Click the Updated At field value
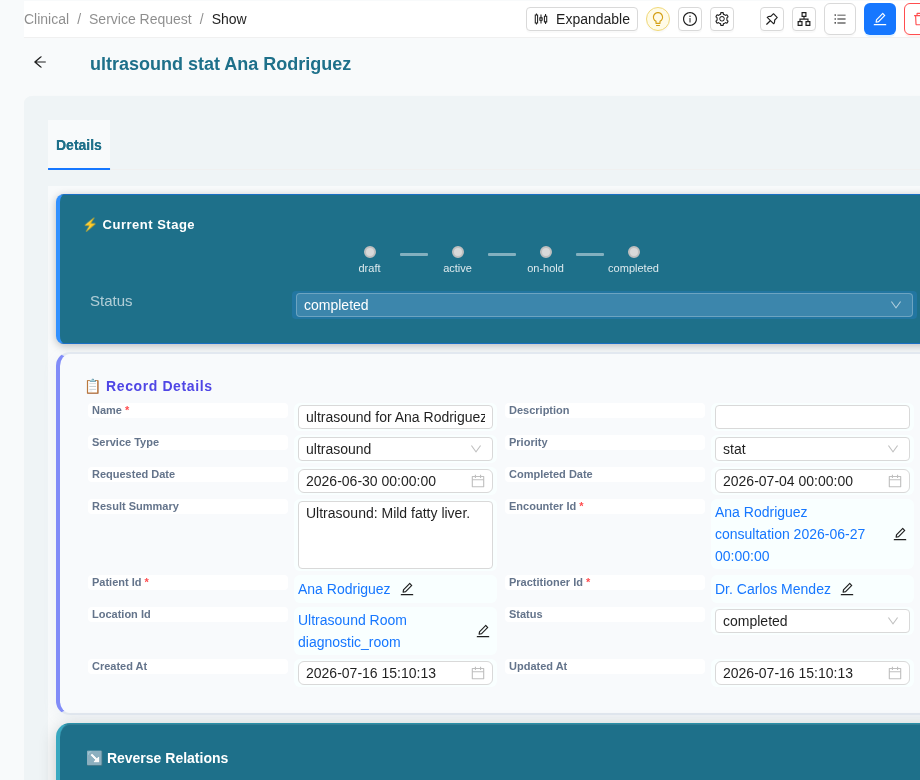Image resolution: width=920 pixels, height=780 pixels. tap(787, 673)
